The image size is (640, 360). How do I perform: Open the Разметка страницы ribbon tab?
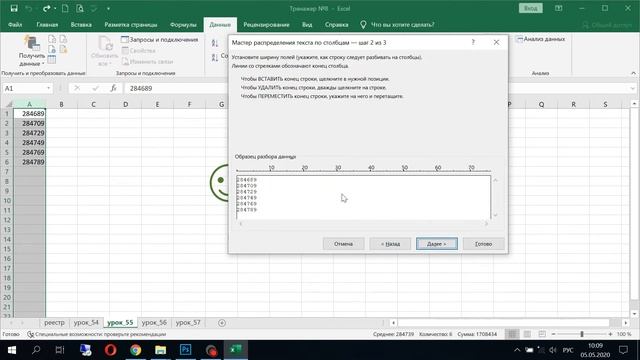tap(131, 24)
